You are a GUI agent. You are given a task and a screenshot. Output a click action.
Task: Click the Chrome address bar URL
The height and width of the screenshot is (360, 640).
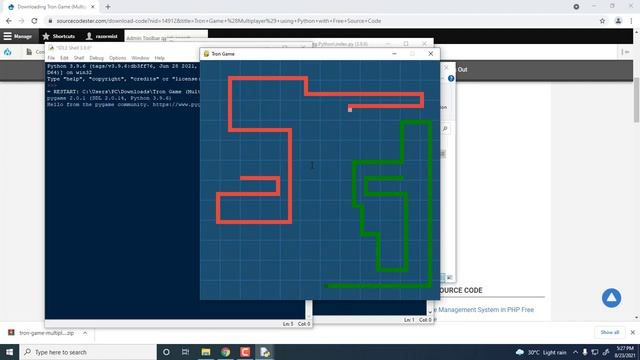coord(218,21)
